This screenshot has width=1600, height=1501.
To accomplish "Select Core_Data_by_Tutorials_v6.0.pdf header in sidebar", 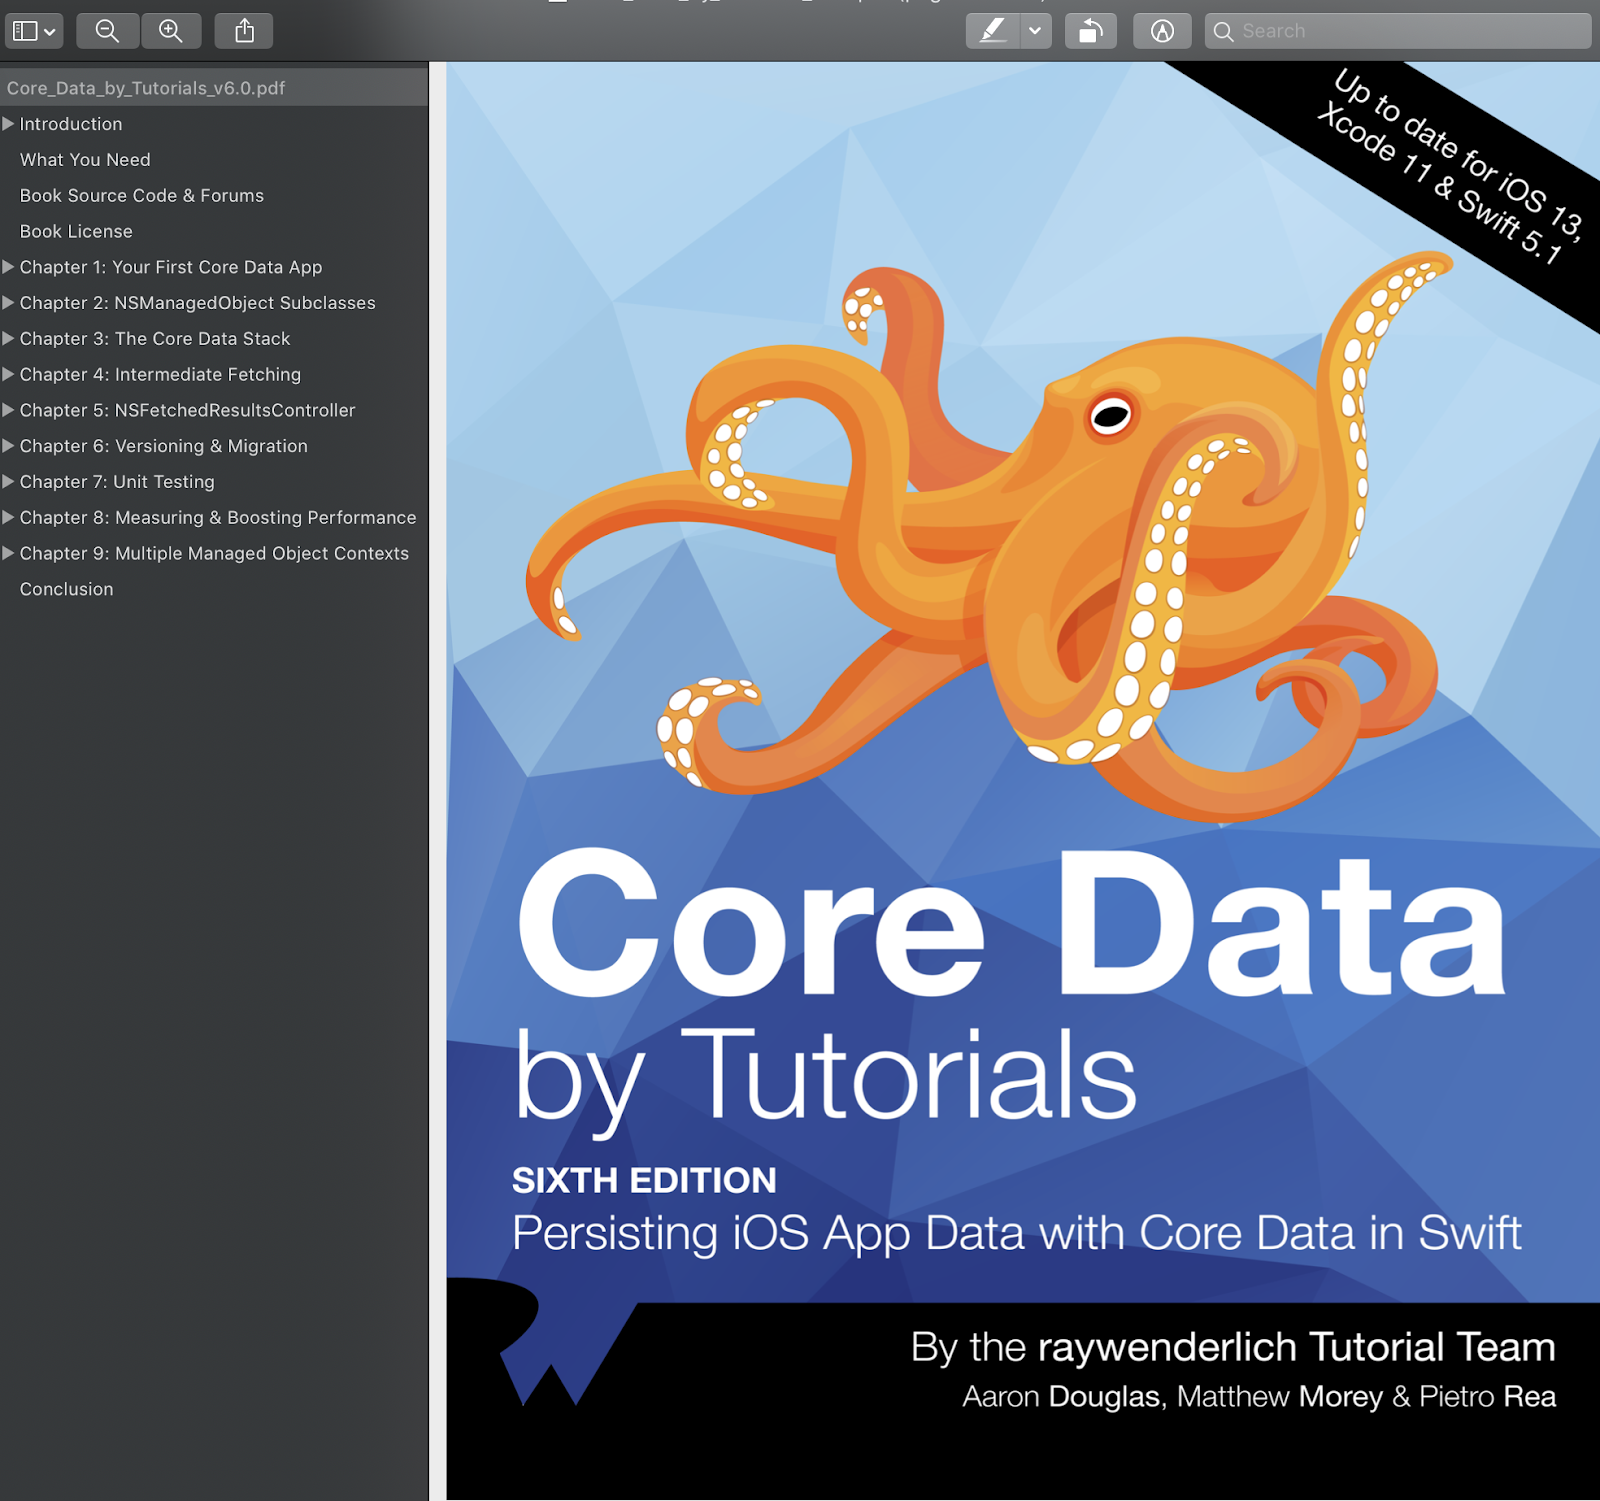I will pyautogui.click(x=146, y=88).
